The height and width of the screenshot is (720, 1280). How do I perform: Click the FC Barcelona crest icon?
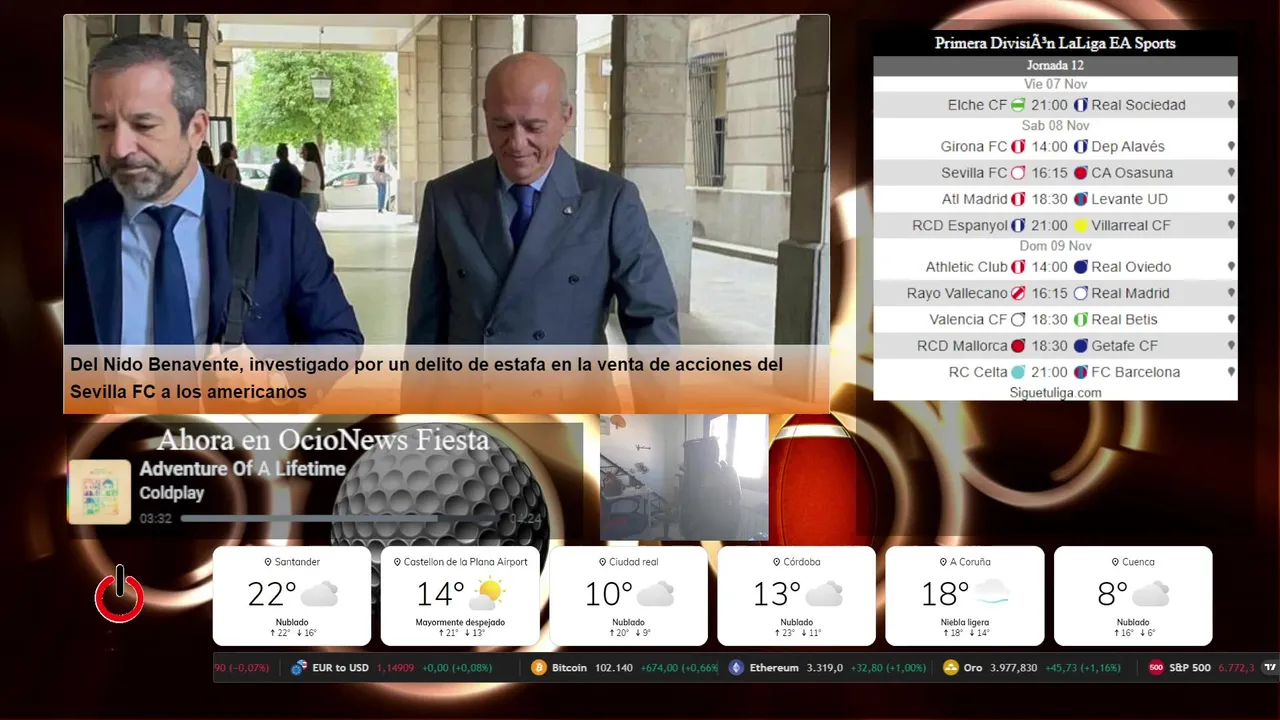(x=1080, y=372)
